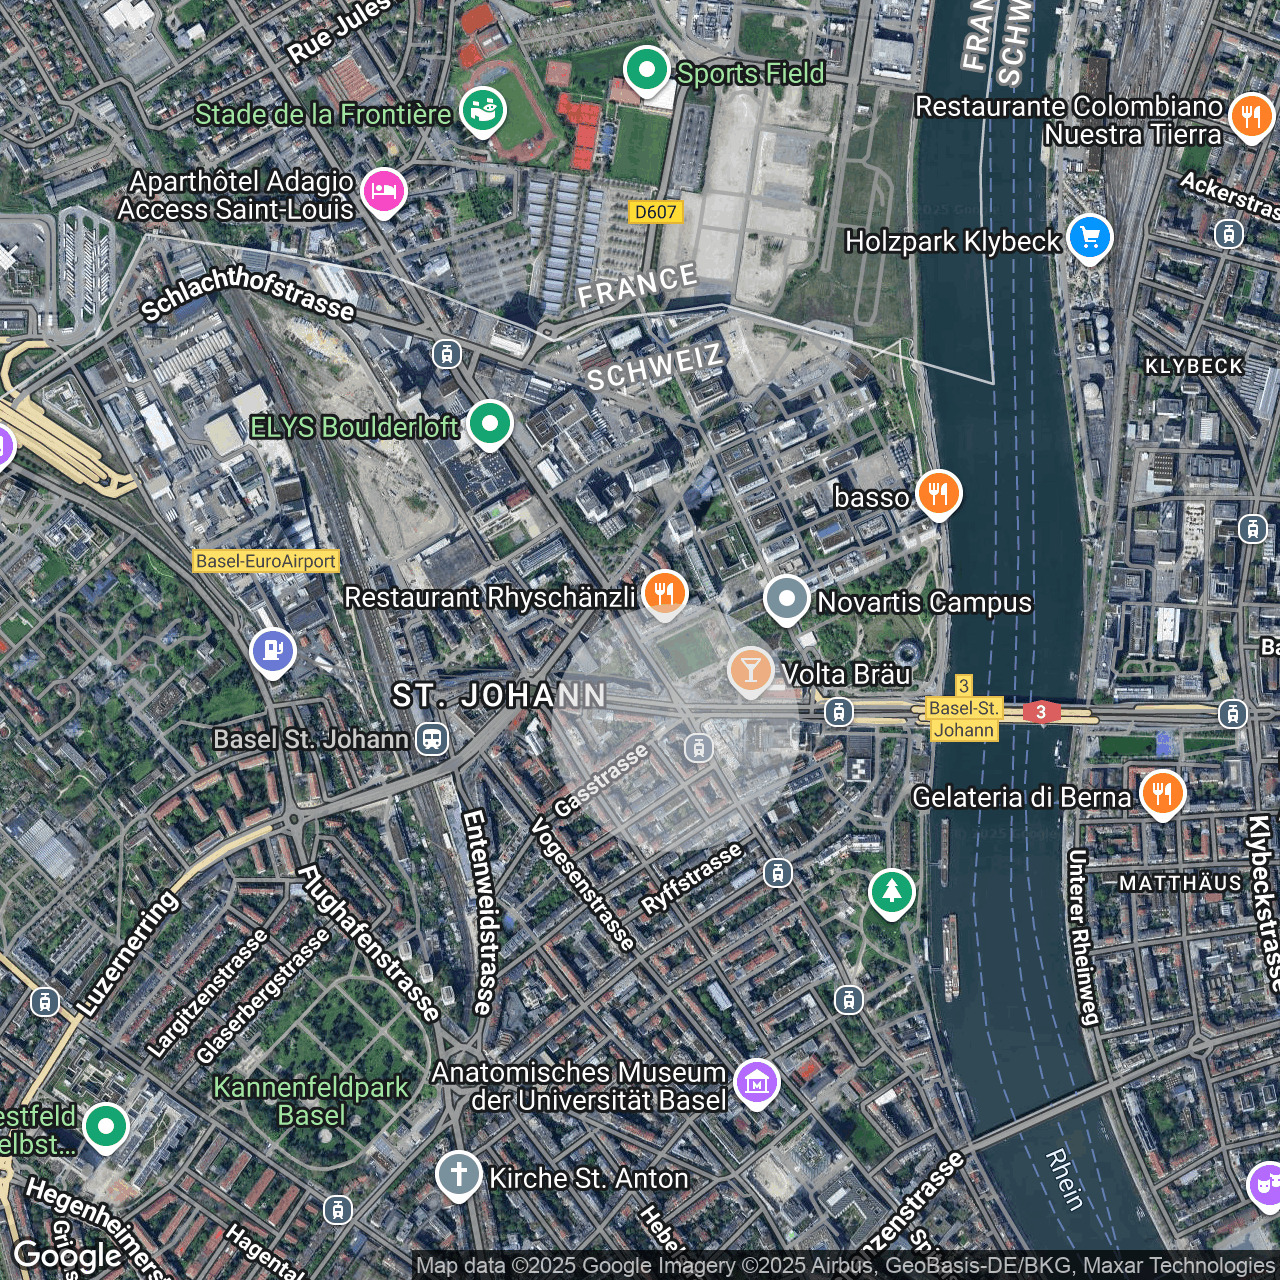Click the ELYS Boulderloft green pin
The height and width of the screenshot is (1280, 1280).
(x=490, y=424)
